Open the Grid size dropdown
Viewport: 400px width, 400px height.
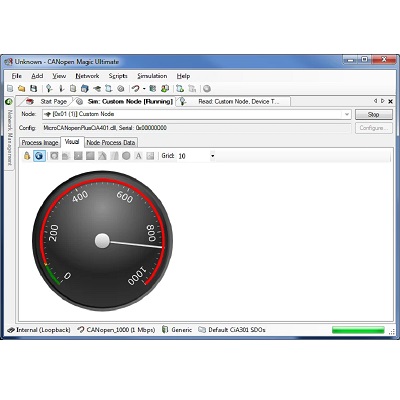click(x=212, y=156)
